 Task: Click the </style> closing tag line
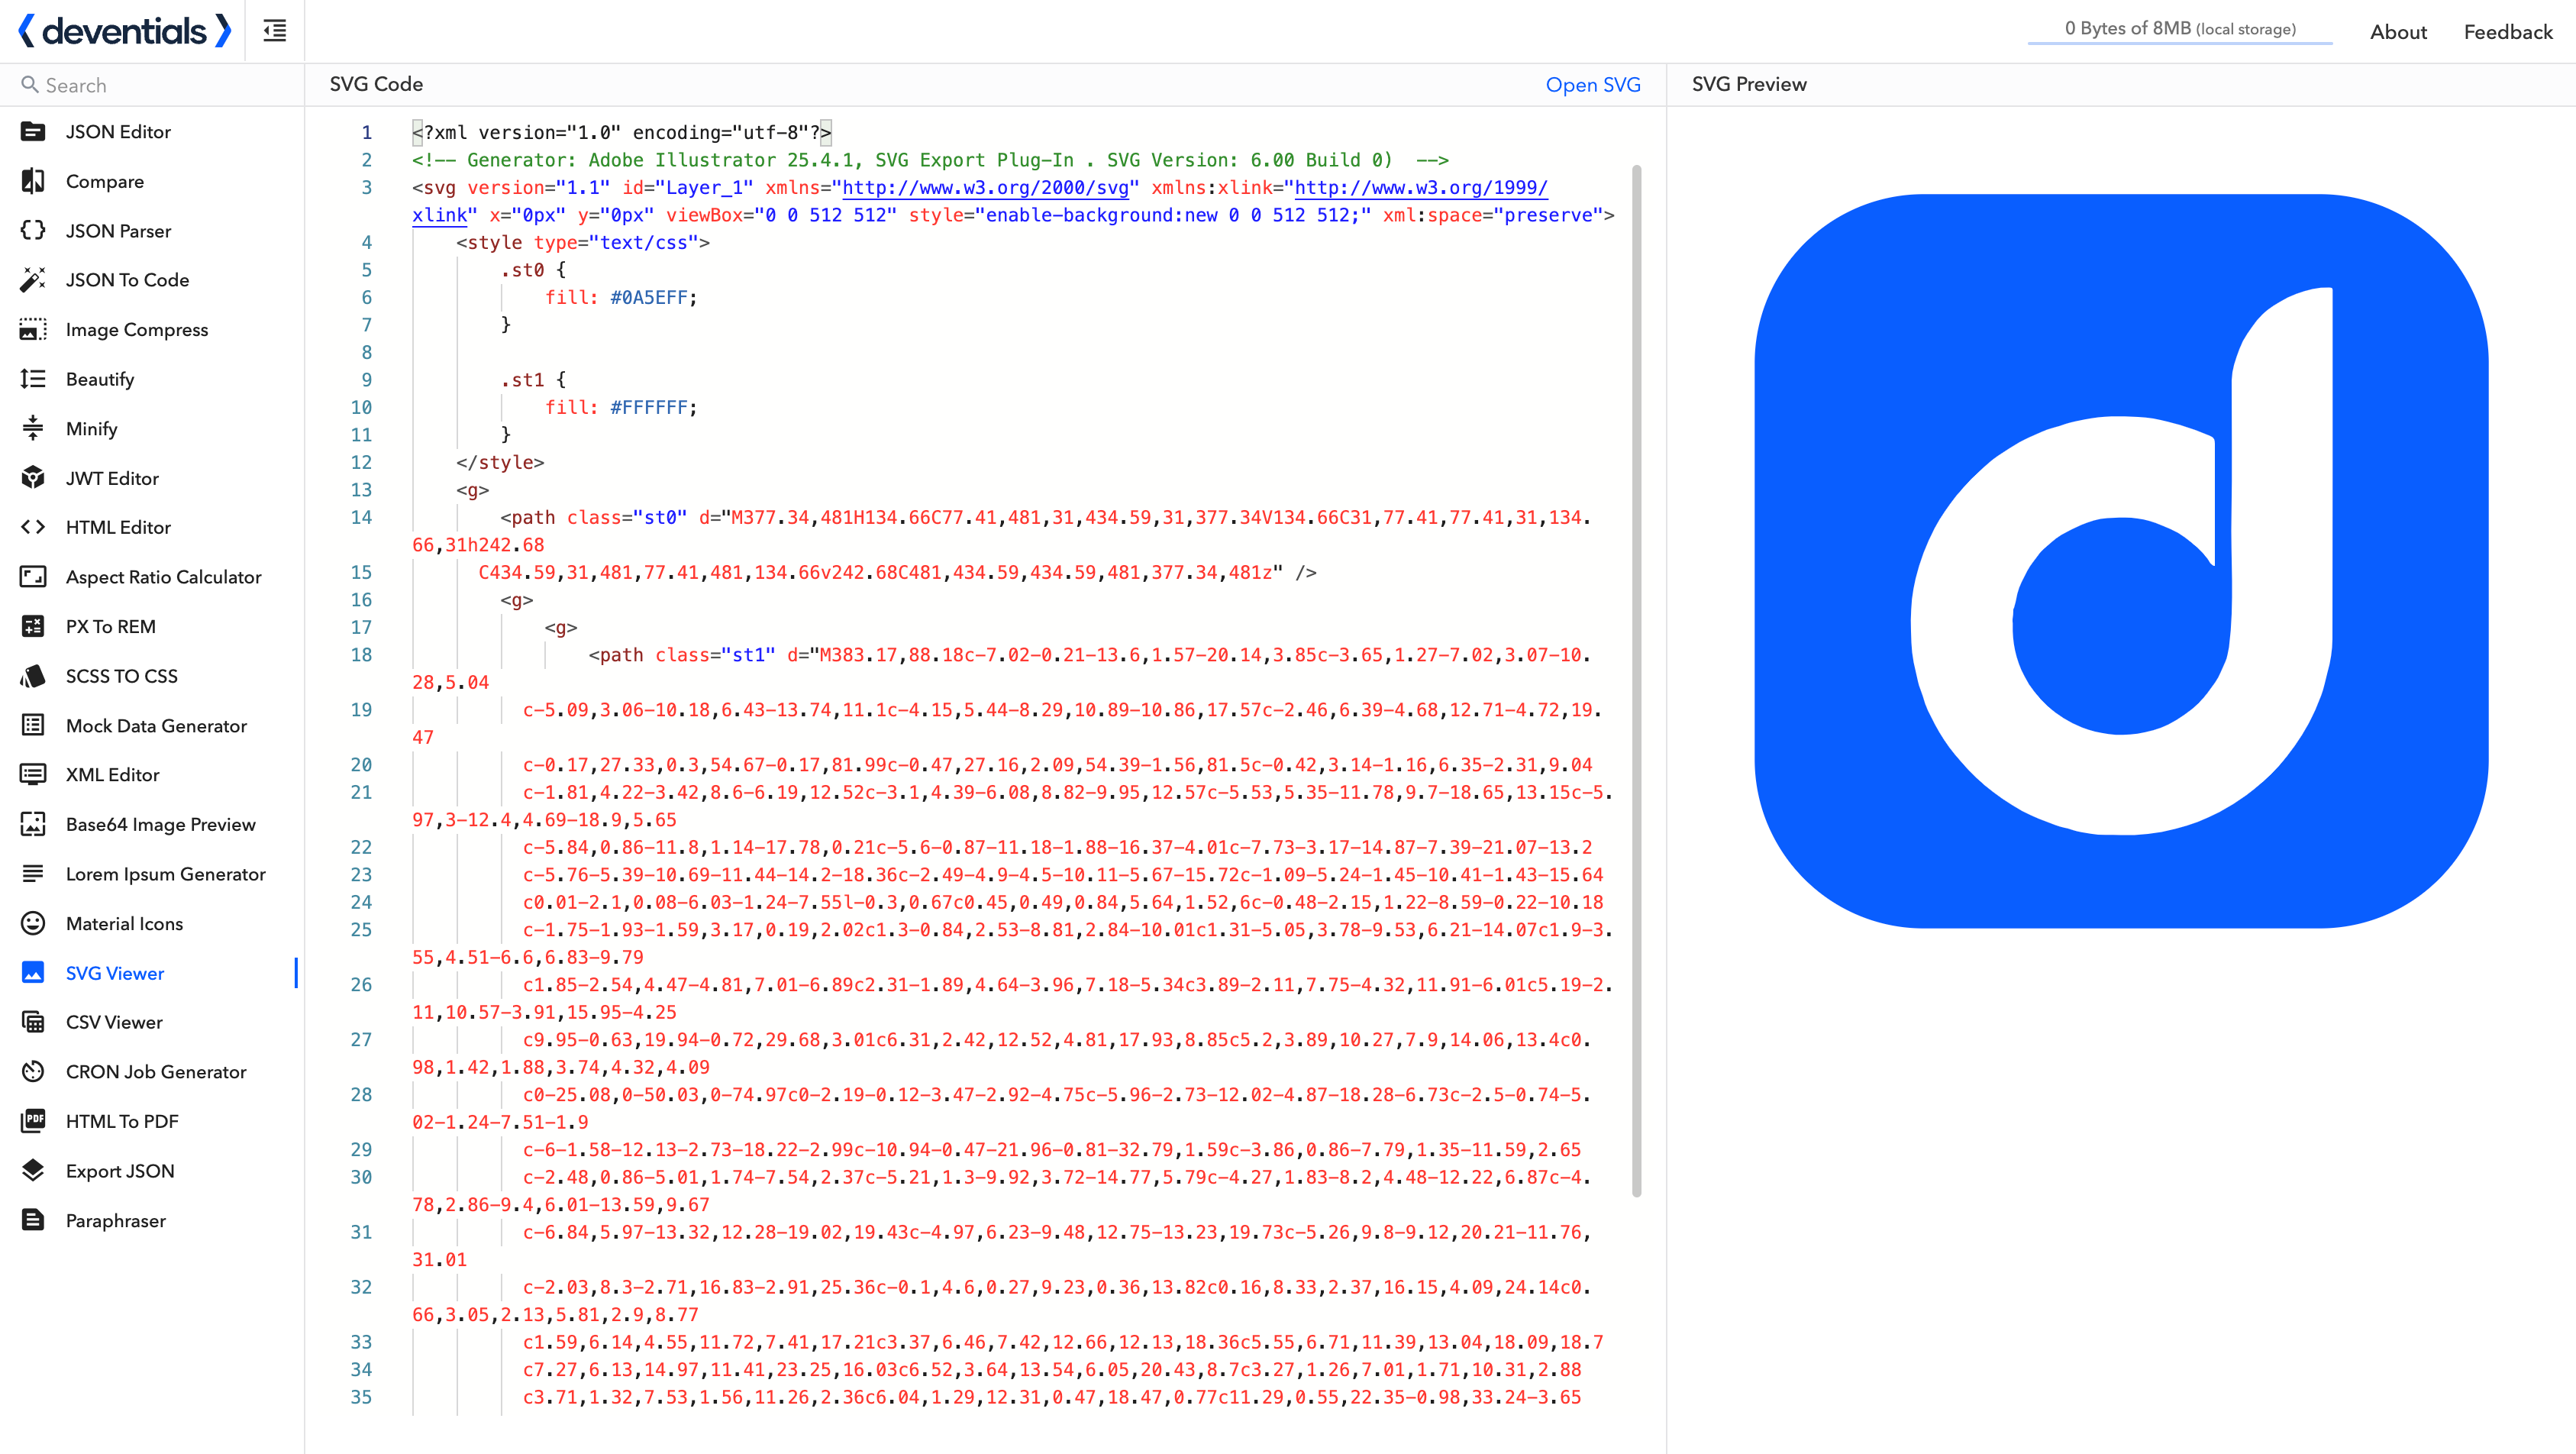[x=500, y=462]
